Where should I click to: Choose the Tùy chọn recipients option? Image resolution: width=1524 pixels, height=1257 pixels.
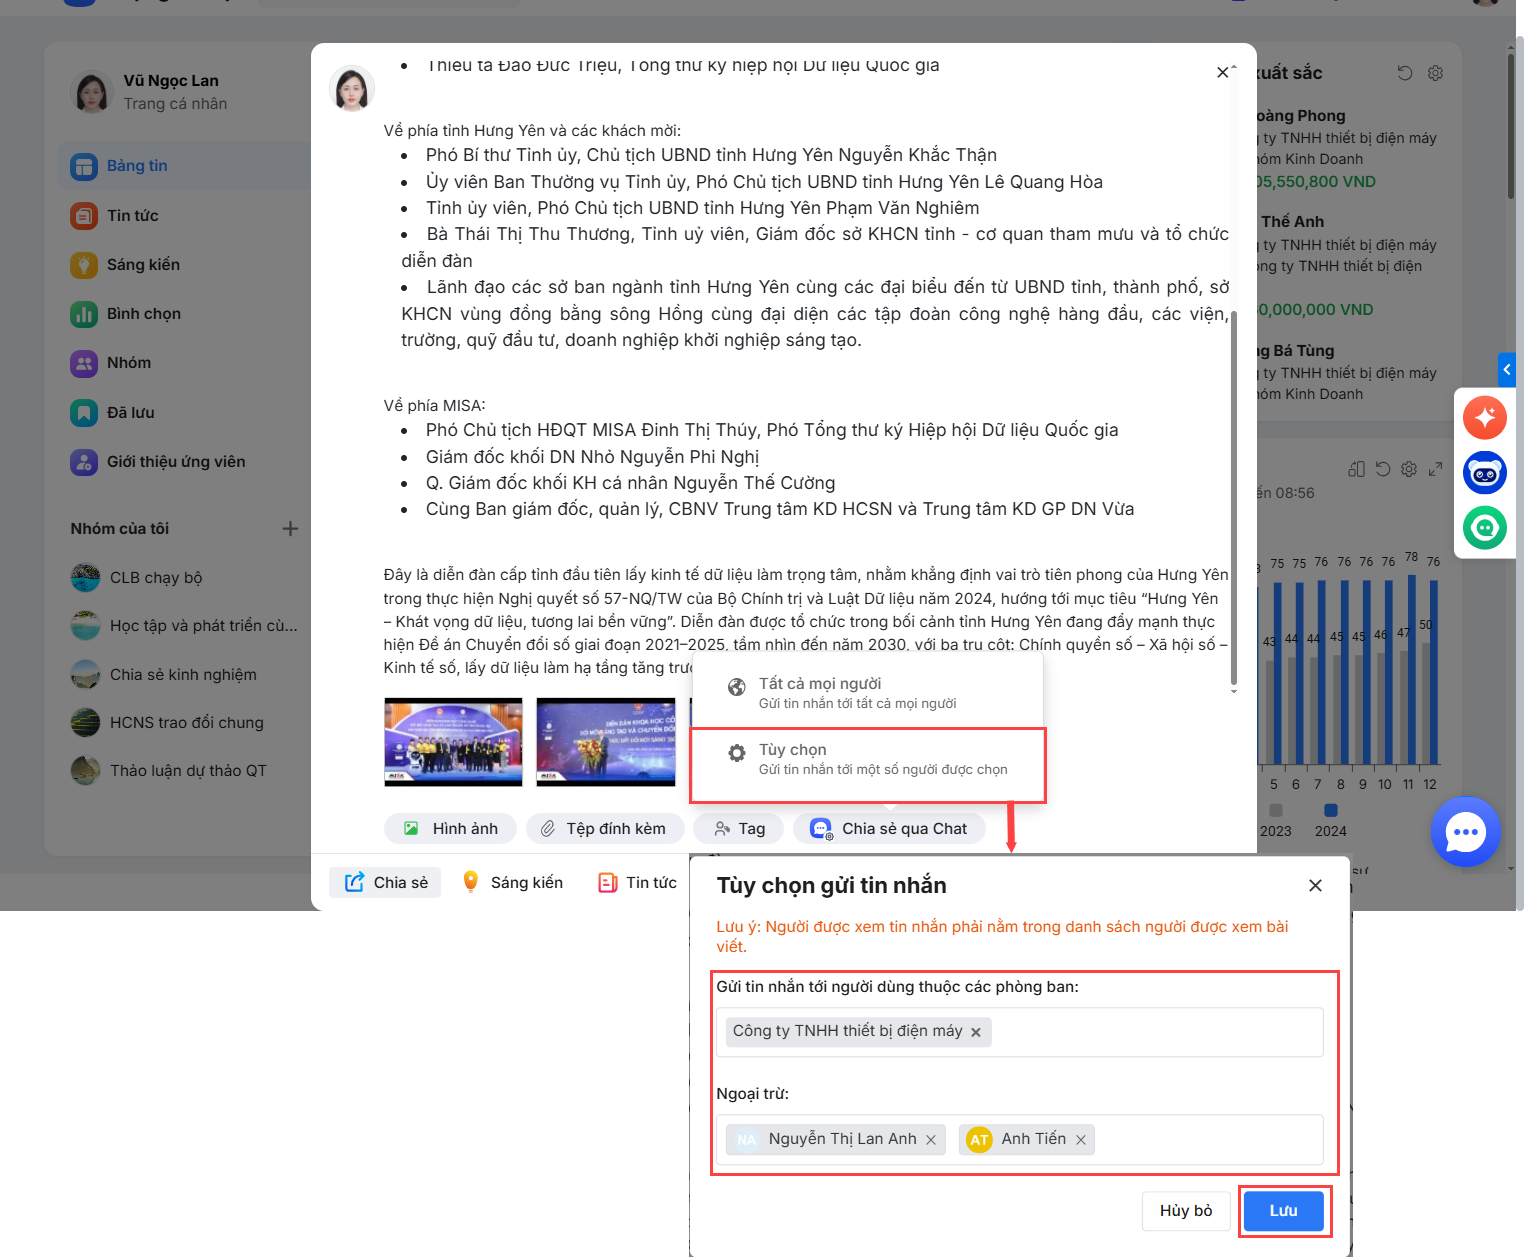868,765
